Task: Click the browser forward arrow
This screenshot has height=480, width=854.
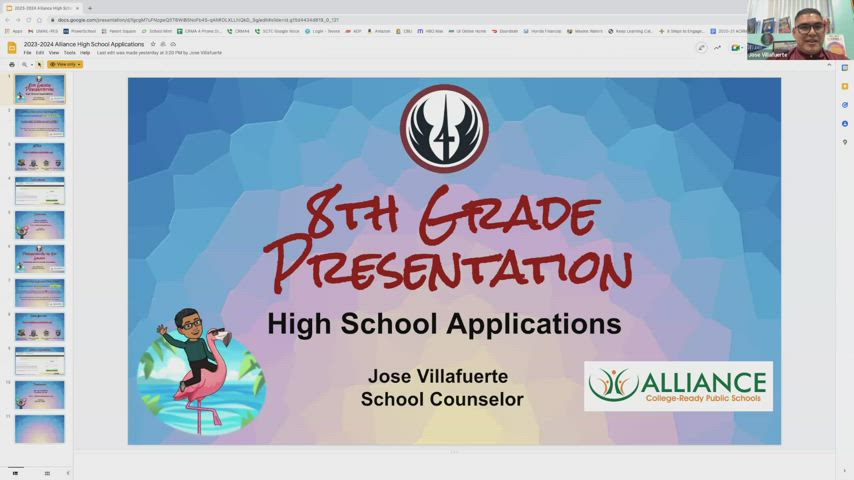Action: [18, 20]
